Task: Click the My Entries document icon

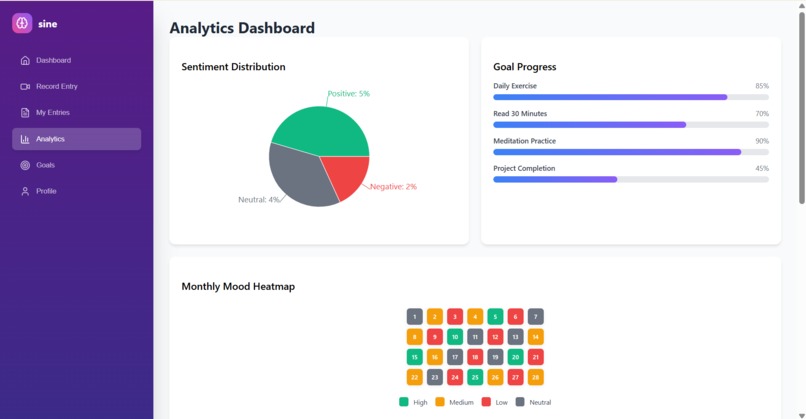Action: tap(25, 113)
